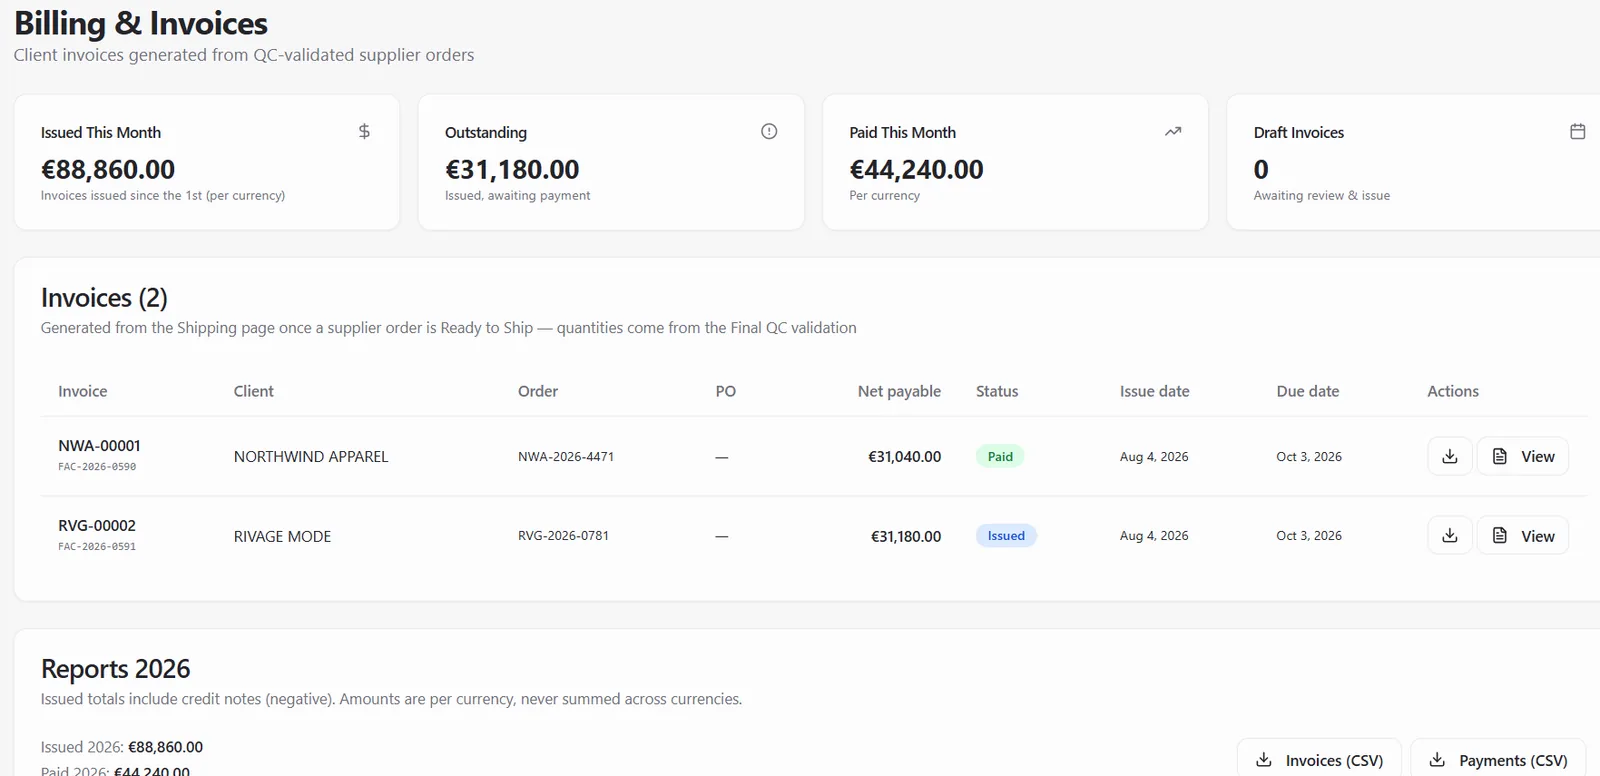
Task: Click the Issued 2026 total line
Action: [122, 747]
